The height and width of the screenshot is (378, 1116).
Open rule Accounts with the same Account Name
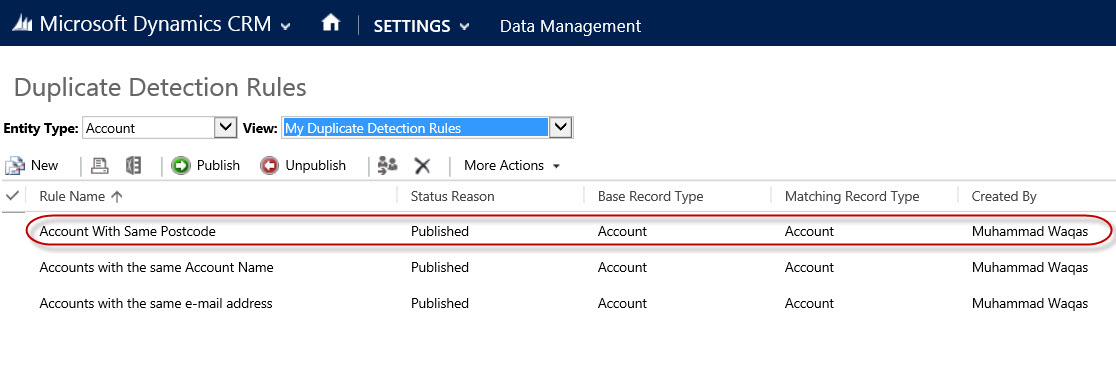(x=157, y=268)
